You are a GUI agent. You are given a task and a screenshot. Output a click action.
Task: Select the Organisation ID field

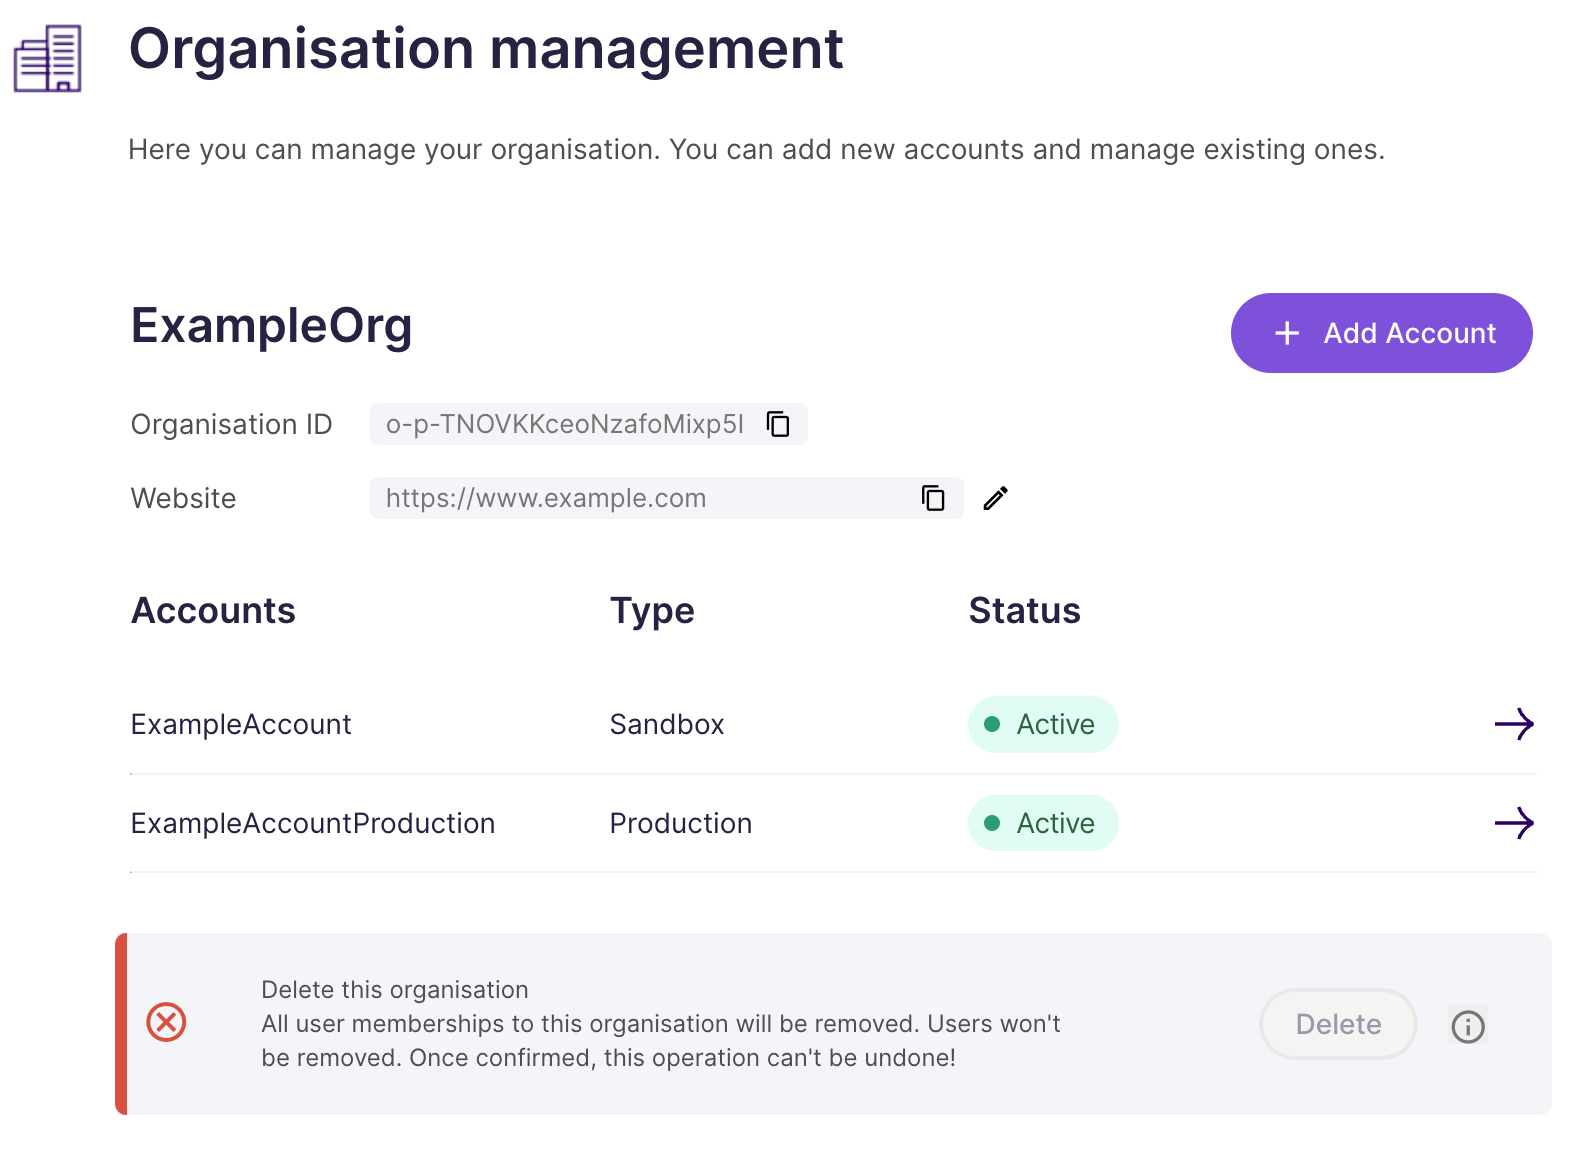coord(588,424)
